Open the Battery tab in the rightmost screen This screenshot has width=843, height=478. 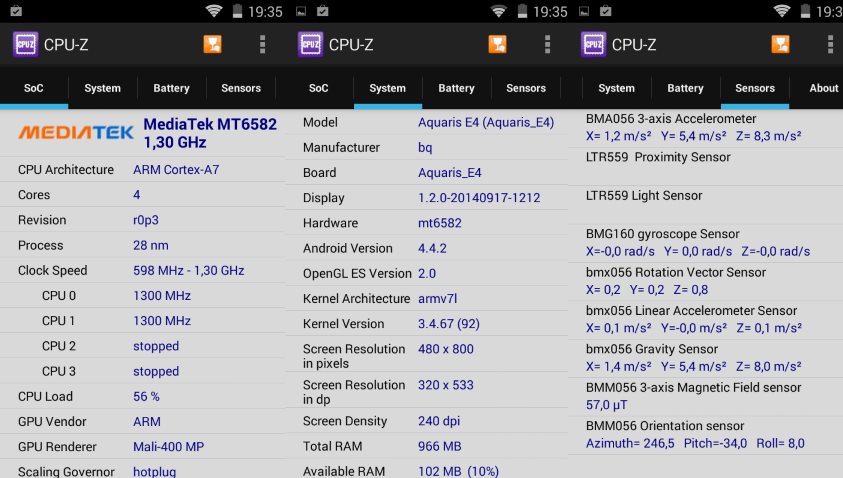coord(685,88)
